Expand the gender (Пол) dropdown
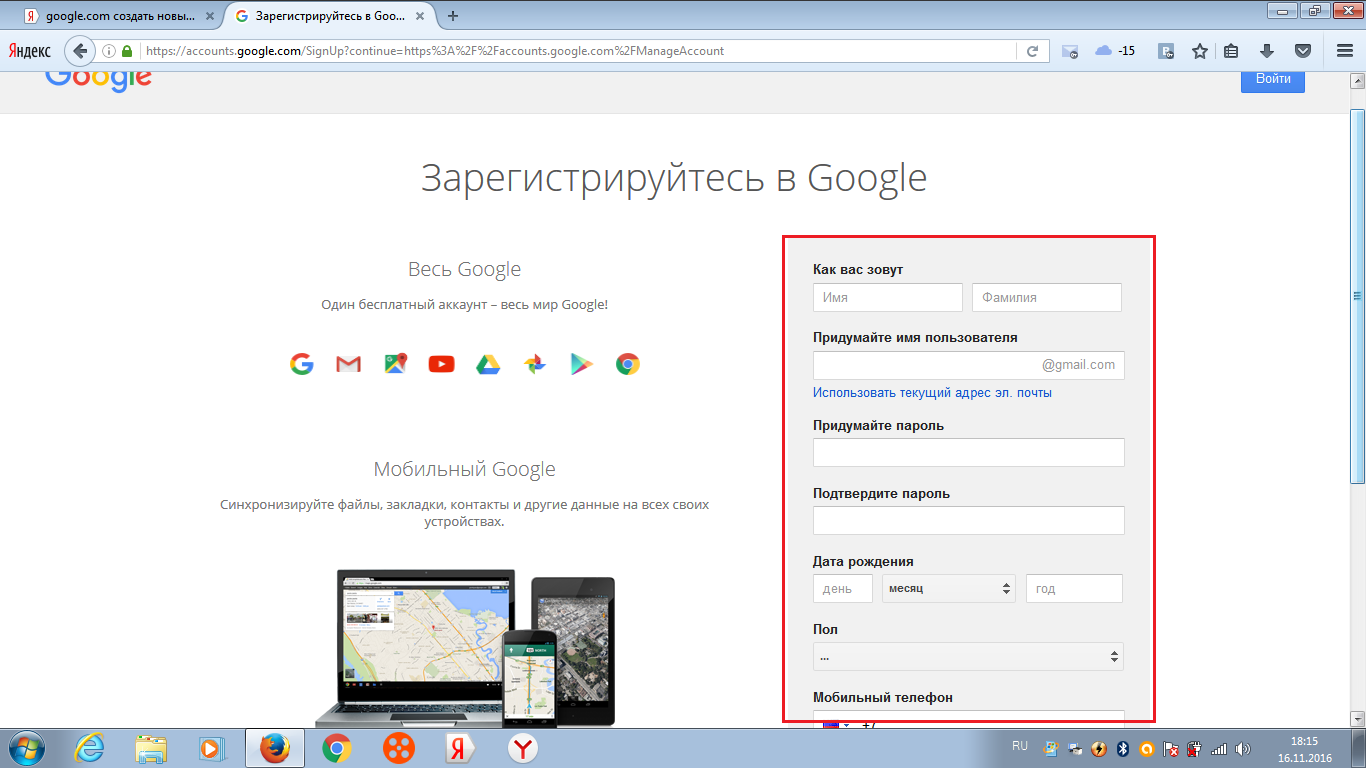Viewport: 1366px width, 768px height. click(x=968, y=656)
